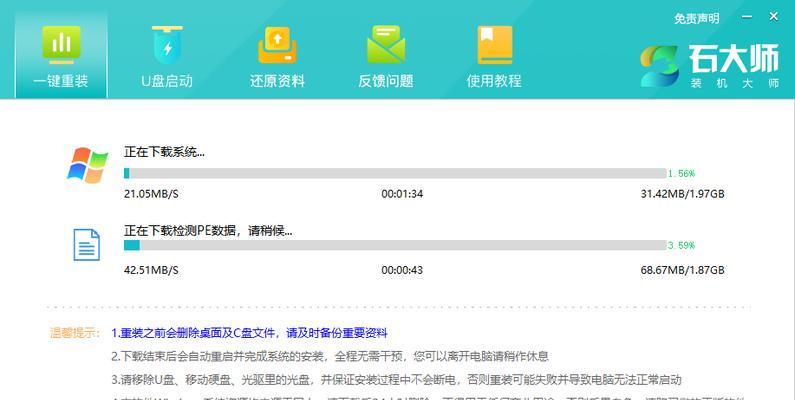The image size is (795, 400).
Task: Close the 石大师 window
Action: click(x=774, y=16)
